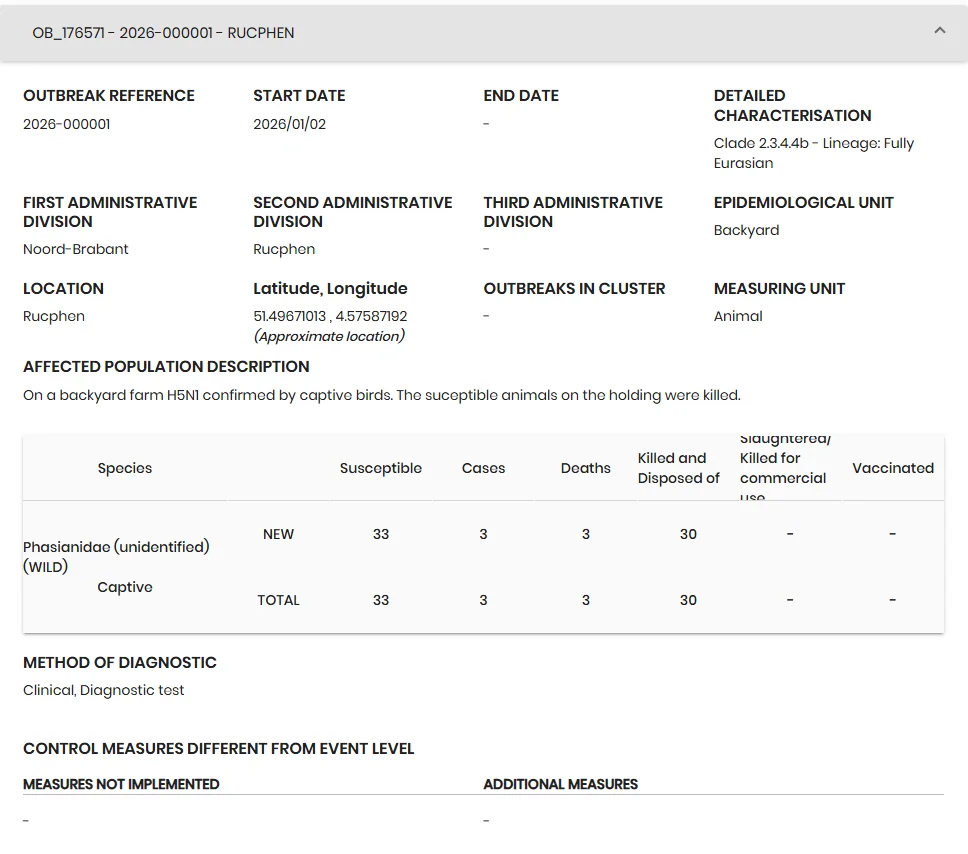This screenshot has height=854, width=968.
Task: Click the Additional Measures heading
Action: (x=561, y=784)
